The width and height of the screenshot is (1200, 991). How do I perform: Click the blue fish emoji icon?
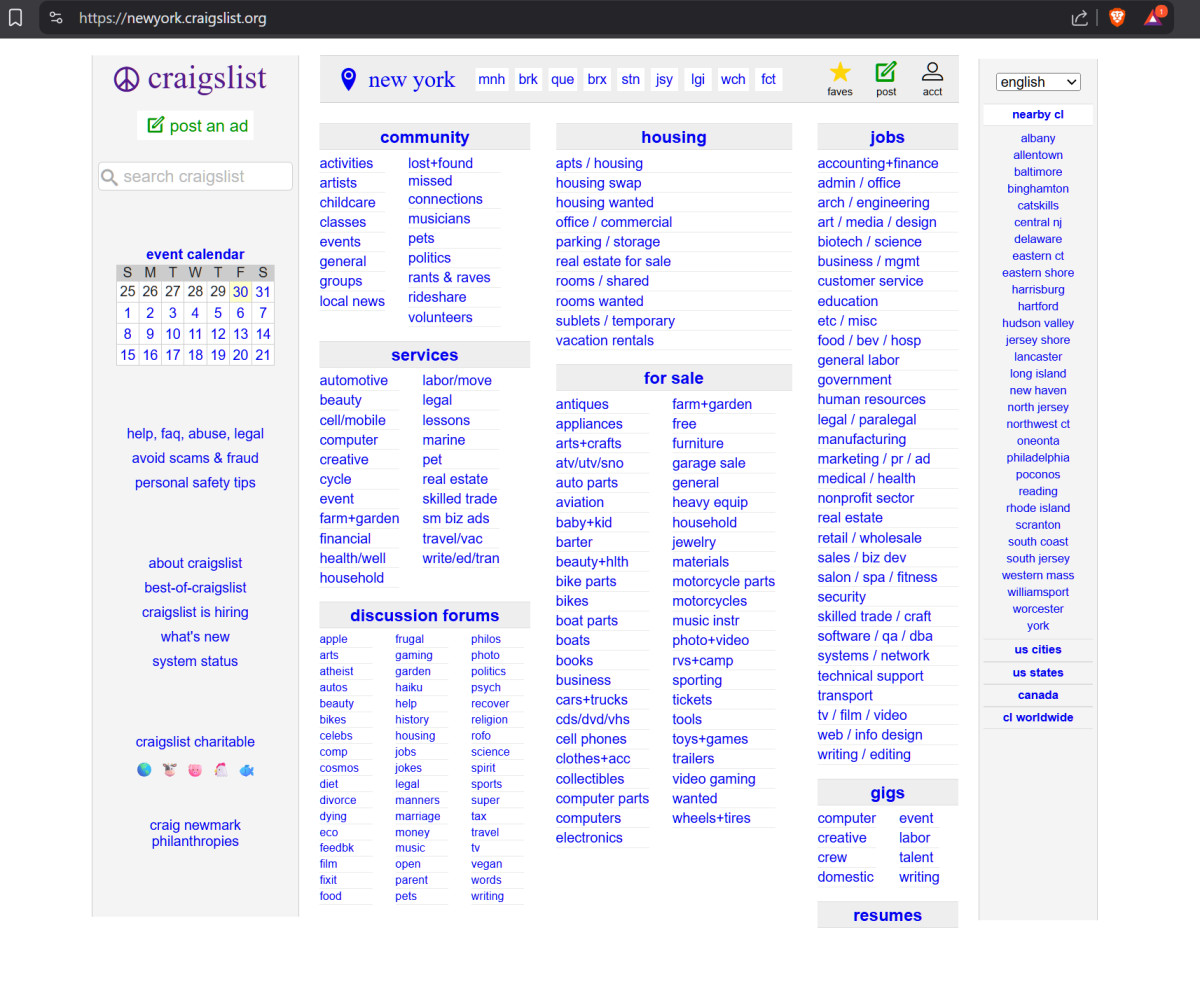(x=246, y=770)
